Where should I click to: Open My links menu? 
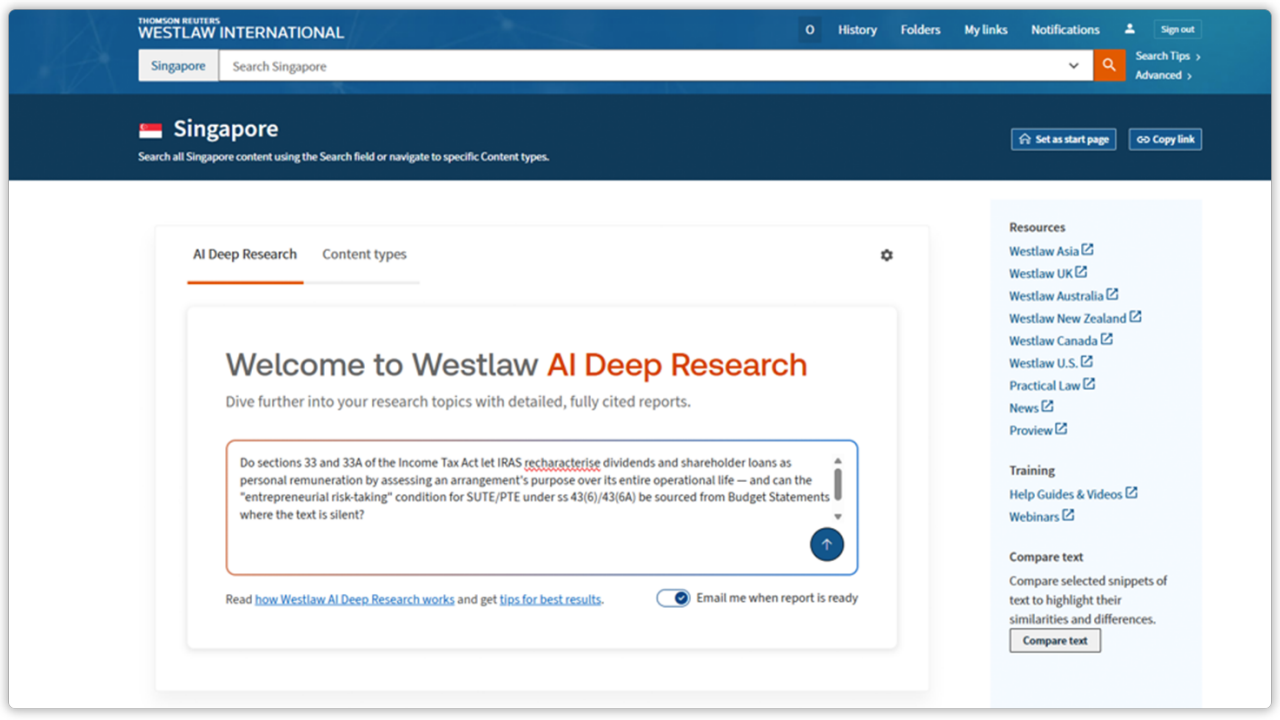[986, 30]
